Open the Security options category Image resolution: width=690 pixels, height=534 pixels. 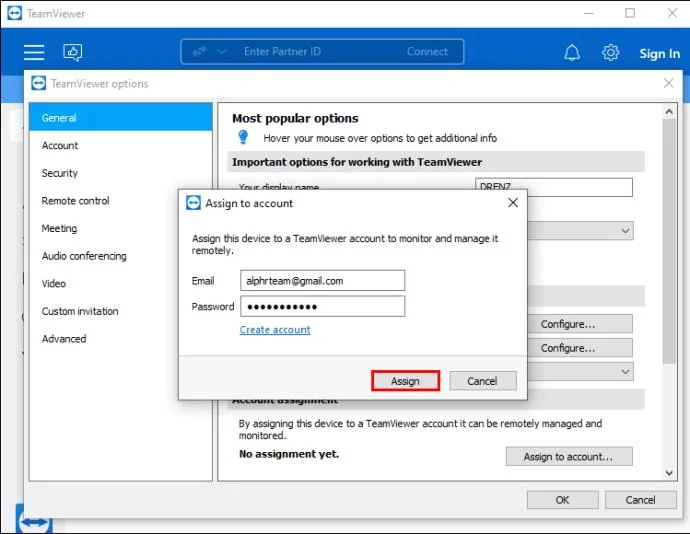[121, 173]
